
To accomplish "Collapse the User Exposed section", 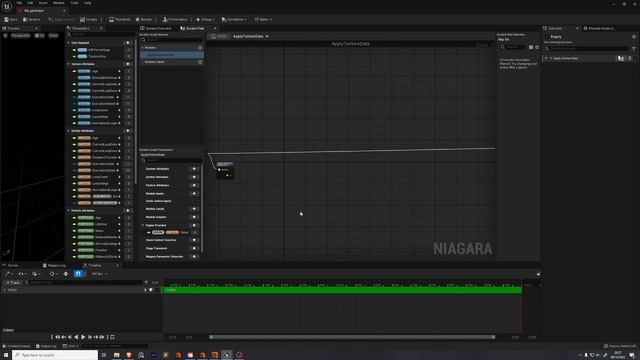I will point(69,42).
